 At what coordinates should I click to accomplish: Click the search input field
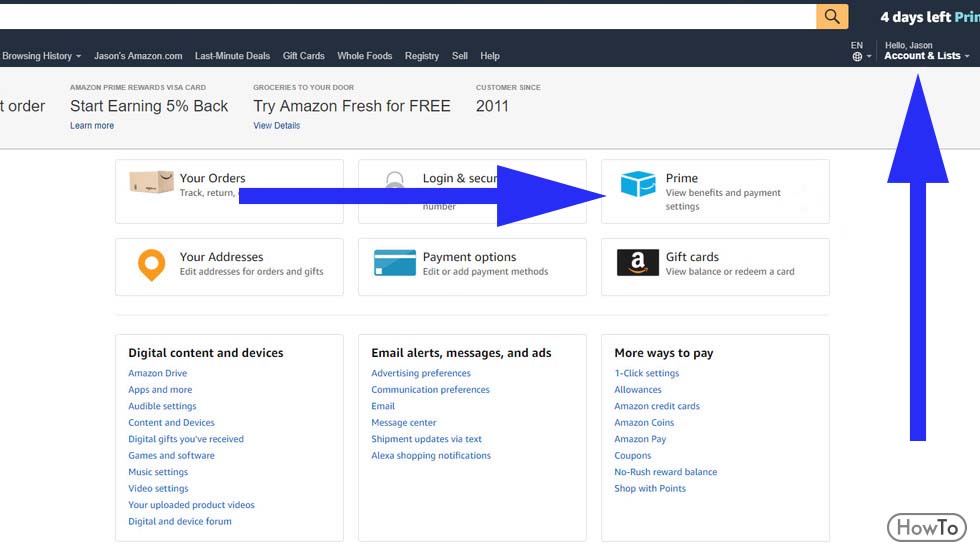point(408,16)
